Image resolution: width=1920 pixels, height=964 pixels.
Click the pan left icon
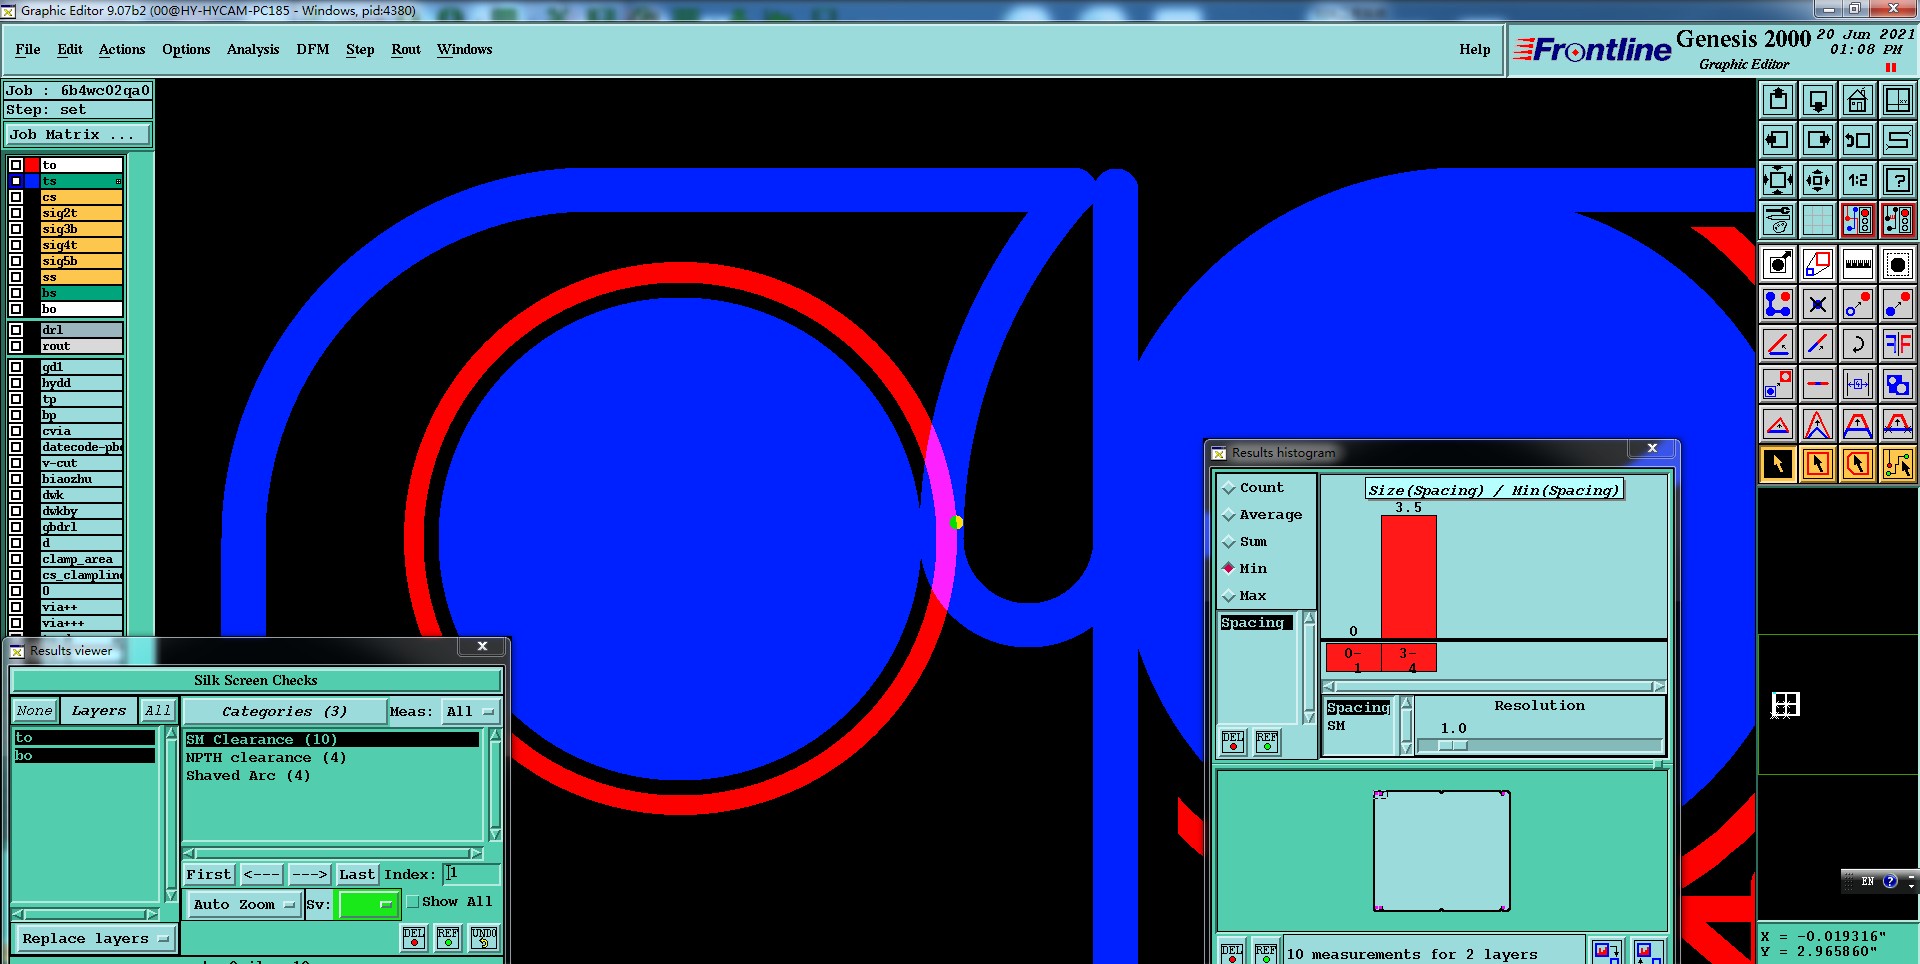1778,140
